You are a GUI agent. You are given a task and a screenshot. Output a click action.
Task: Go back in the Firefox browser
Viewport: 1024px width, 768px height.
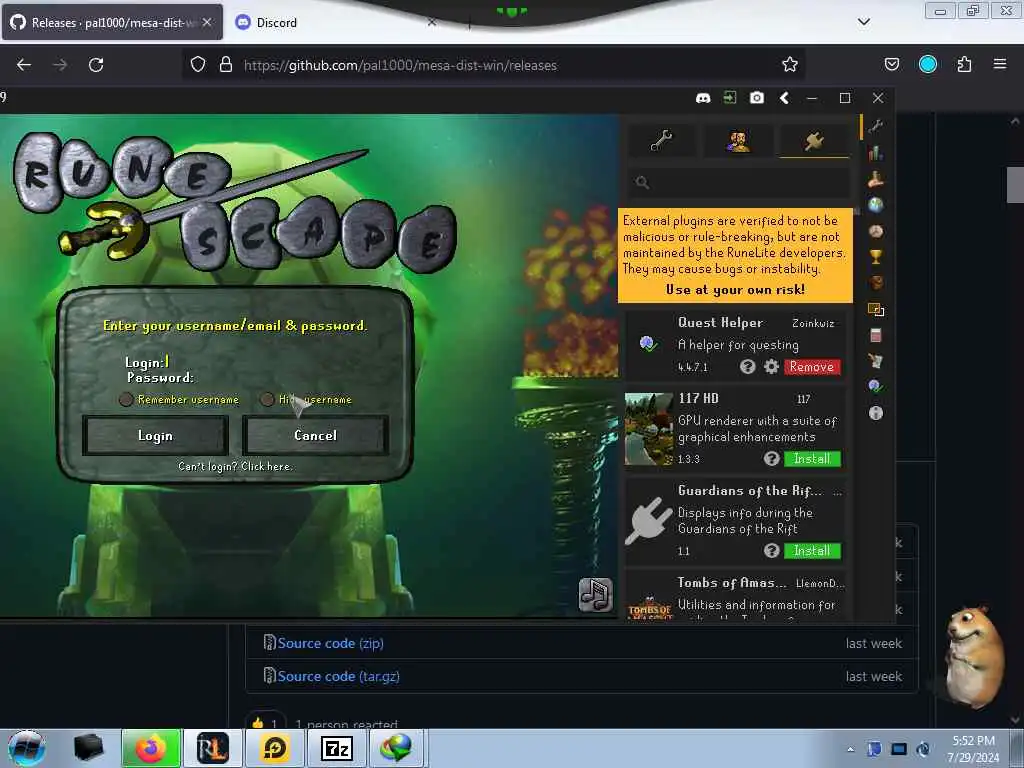click(x=24, y=65)
